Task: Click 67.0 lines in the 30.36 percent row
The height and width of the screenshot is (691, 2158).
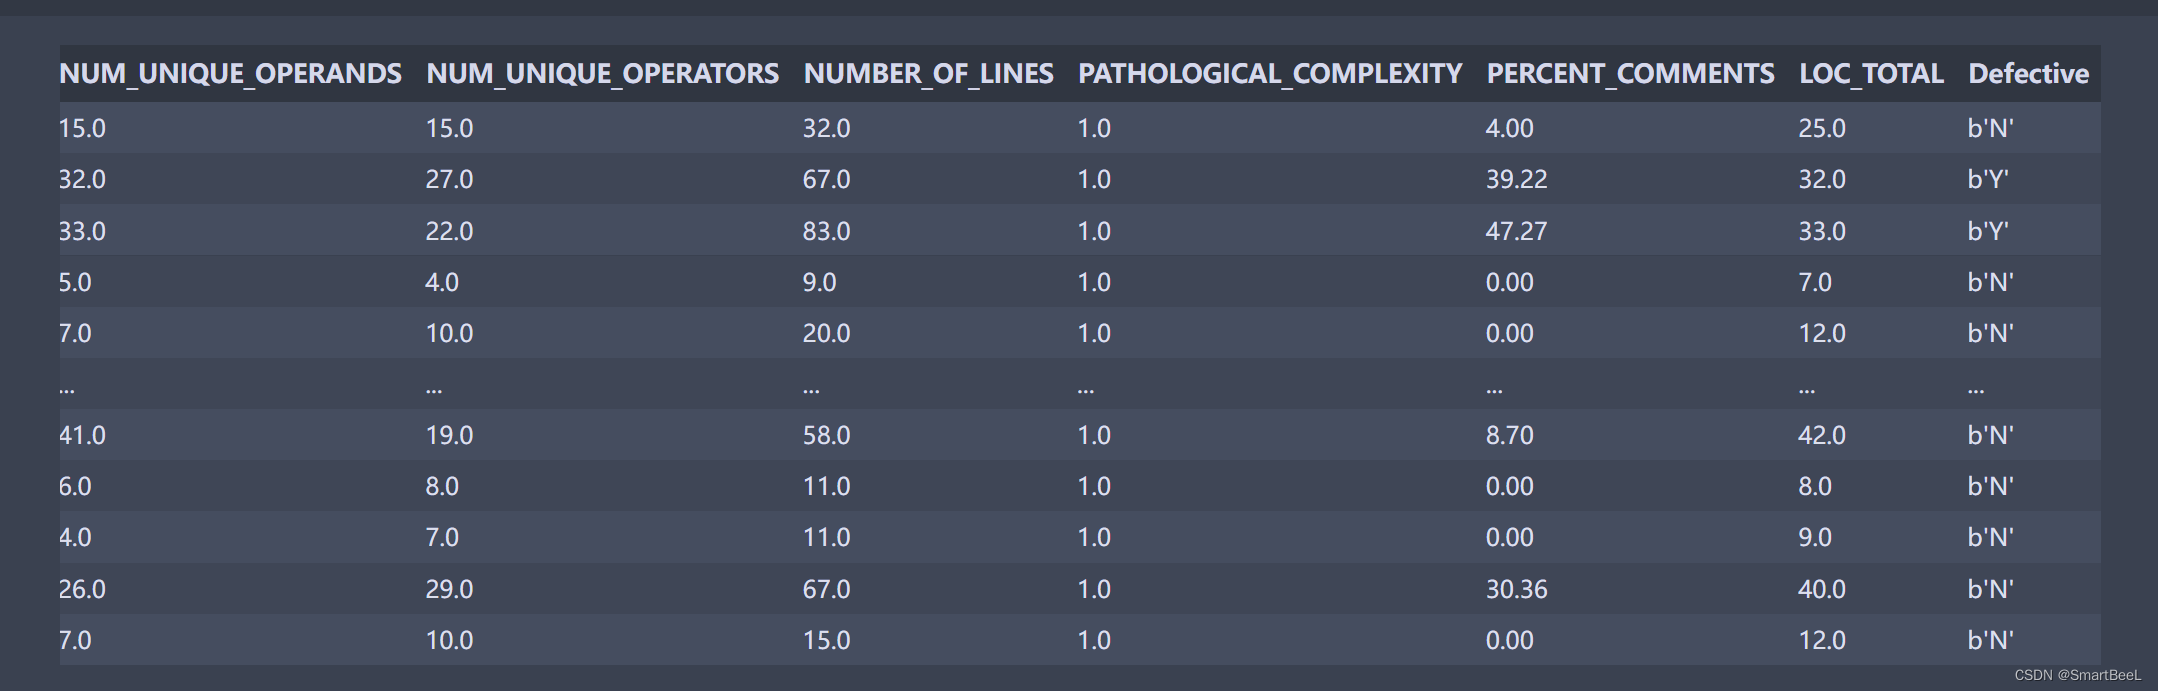Action: click(826, 589)
